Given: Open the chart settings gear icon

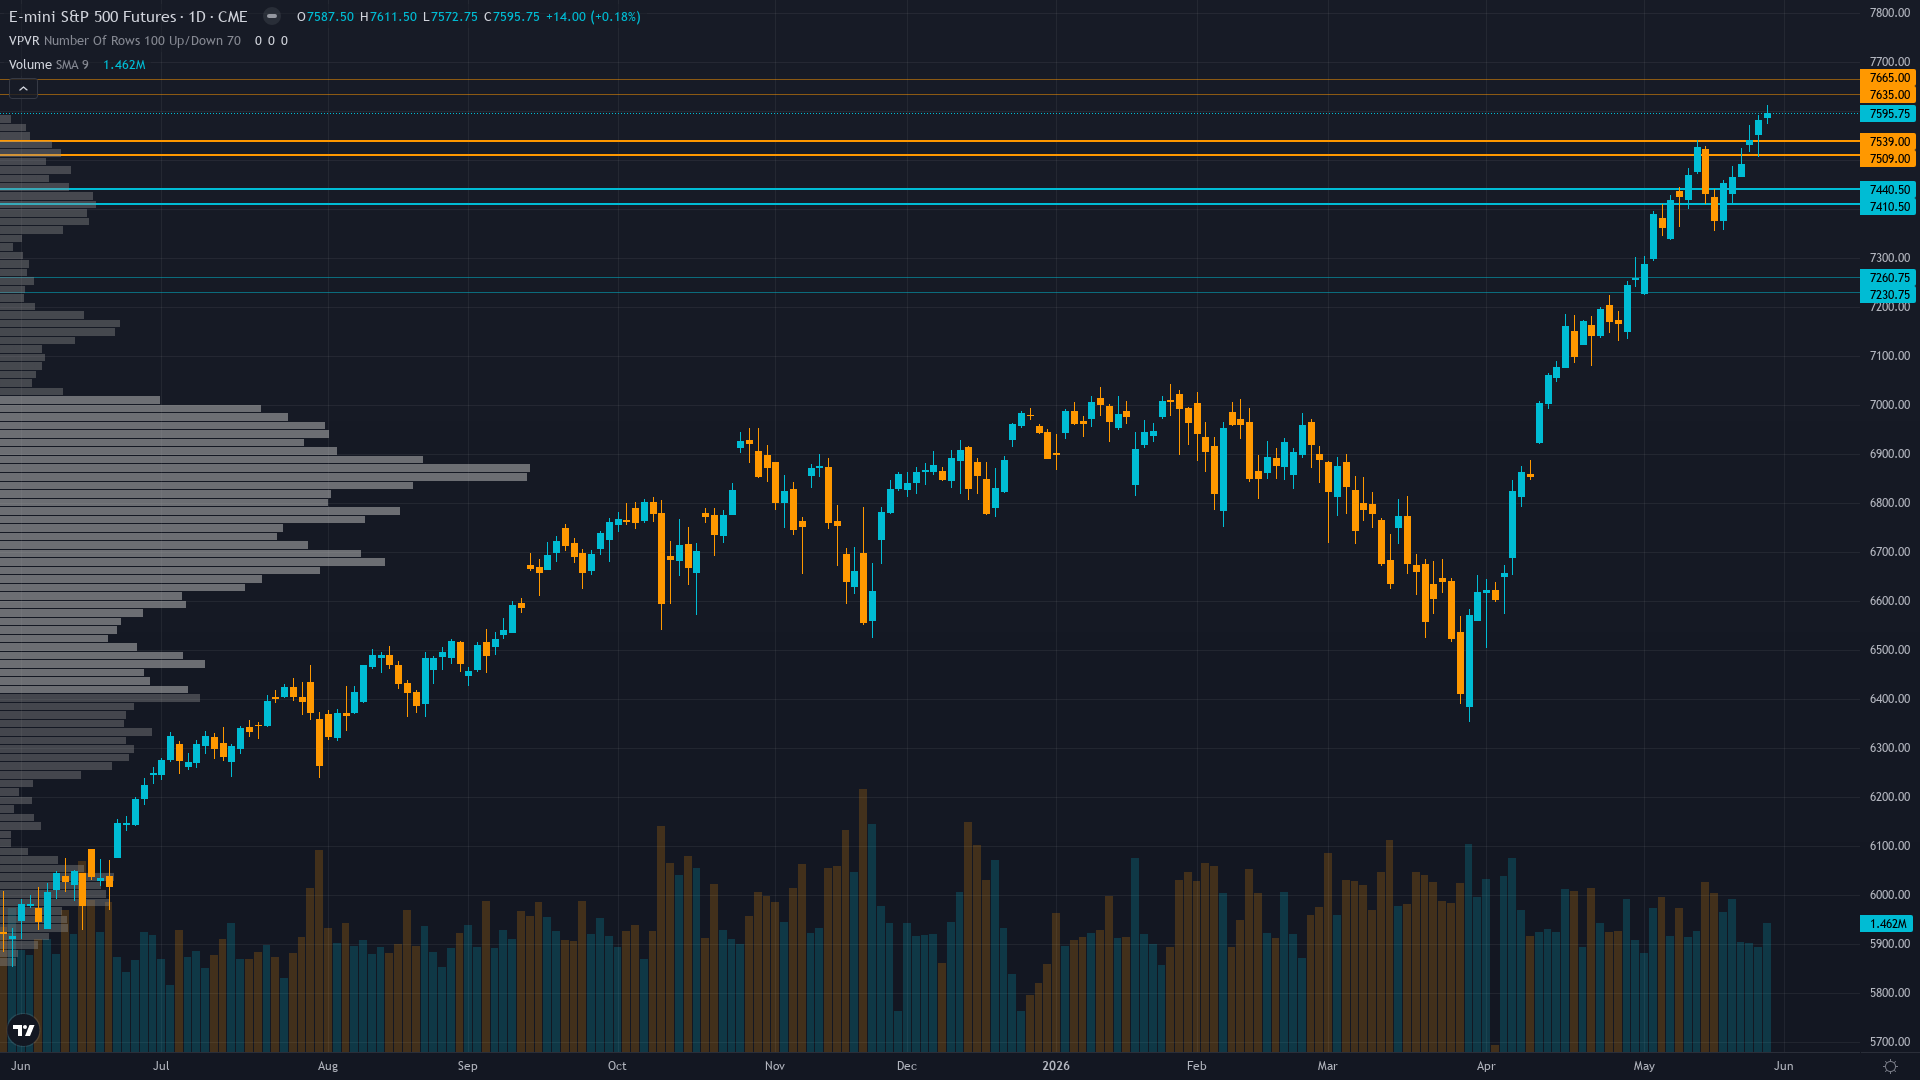Looking at the screenshot, I should (1890, 1066).
